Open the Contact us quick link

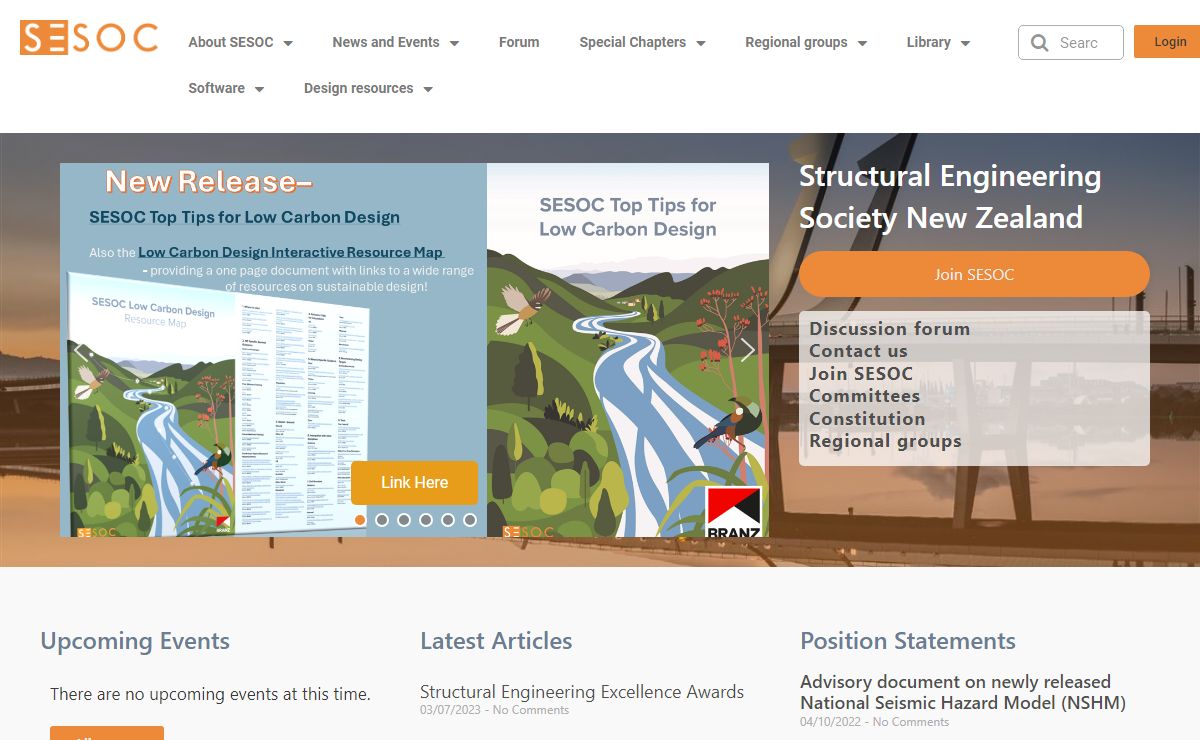coord(858,351)
